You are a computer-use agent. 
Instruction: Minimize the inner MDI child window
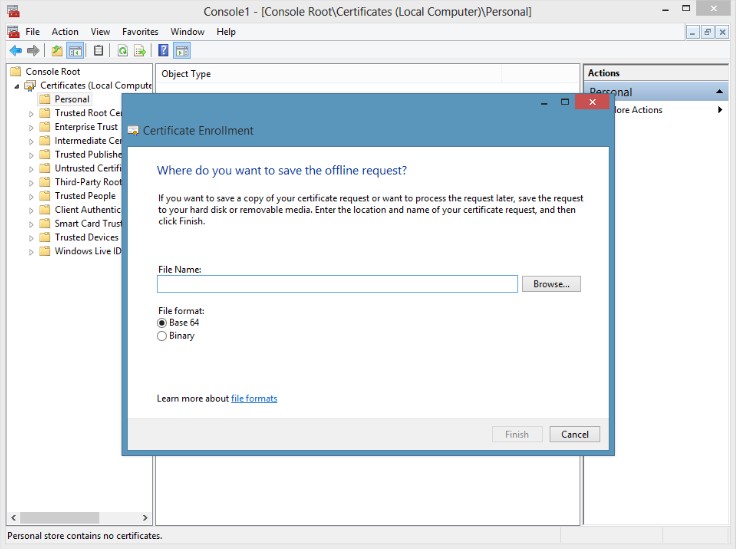coord(692,32)
